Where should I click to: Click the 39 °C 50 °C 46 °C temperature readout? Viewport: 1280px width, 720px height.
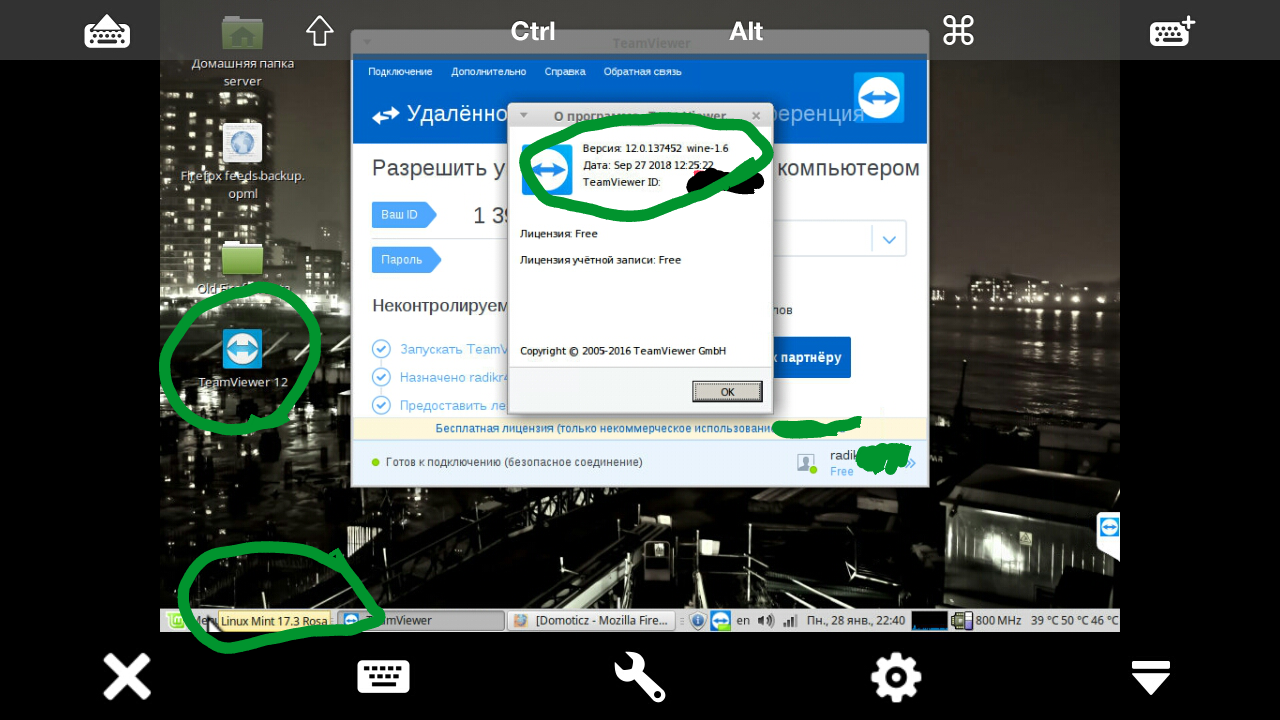coord(1075,621)
